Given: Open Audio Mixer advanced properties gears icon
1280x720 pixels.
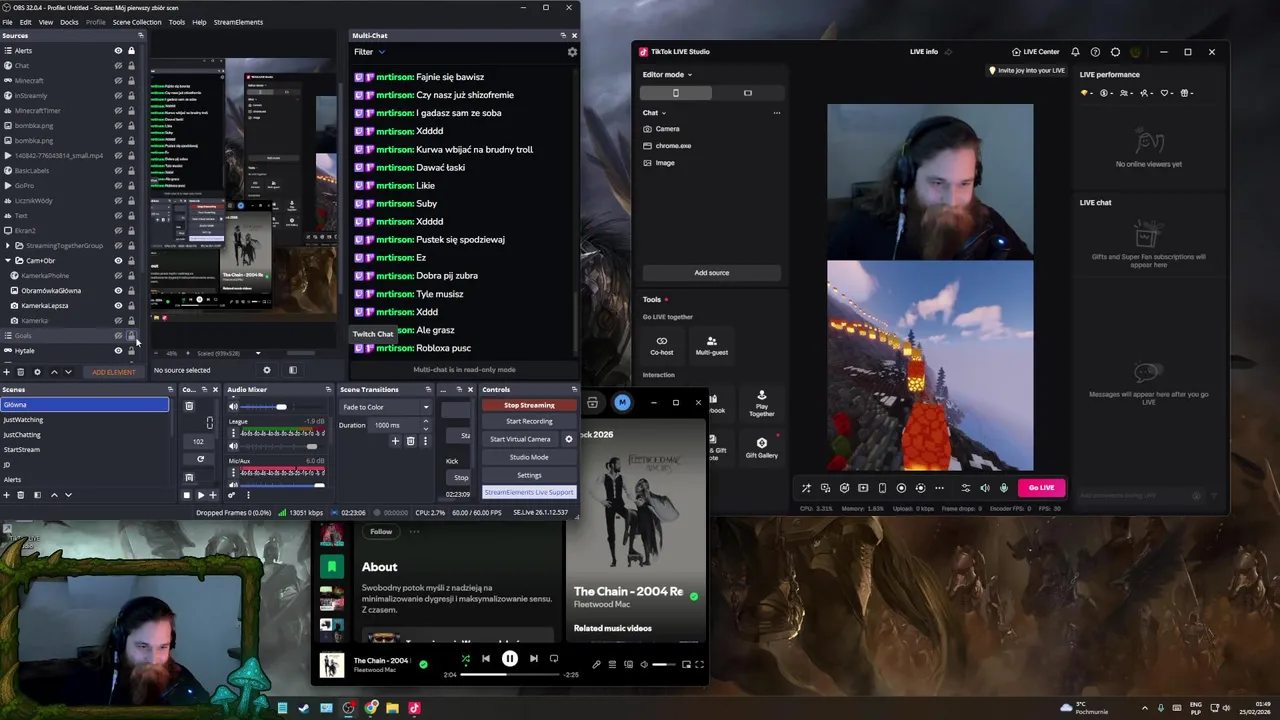Looking at the screenshot, I should (x=232, y=495).
